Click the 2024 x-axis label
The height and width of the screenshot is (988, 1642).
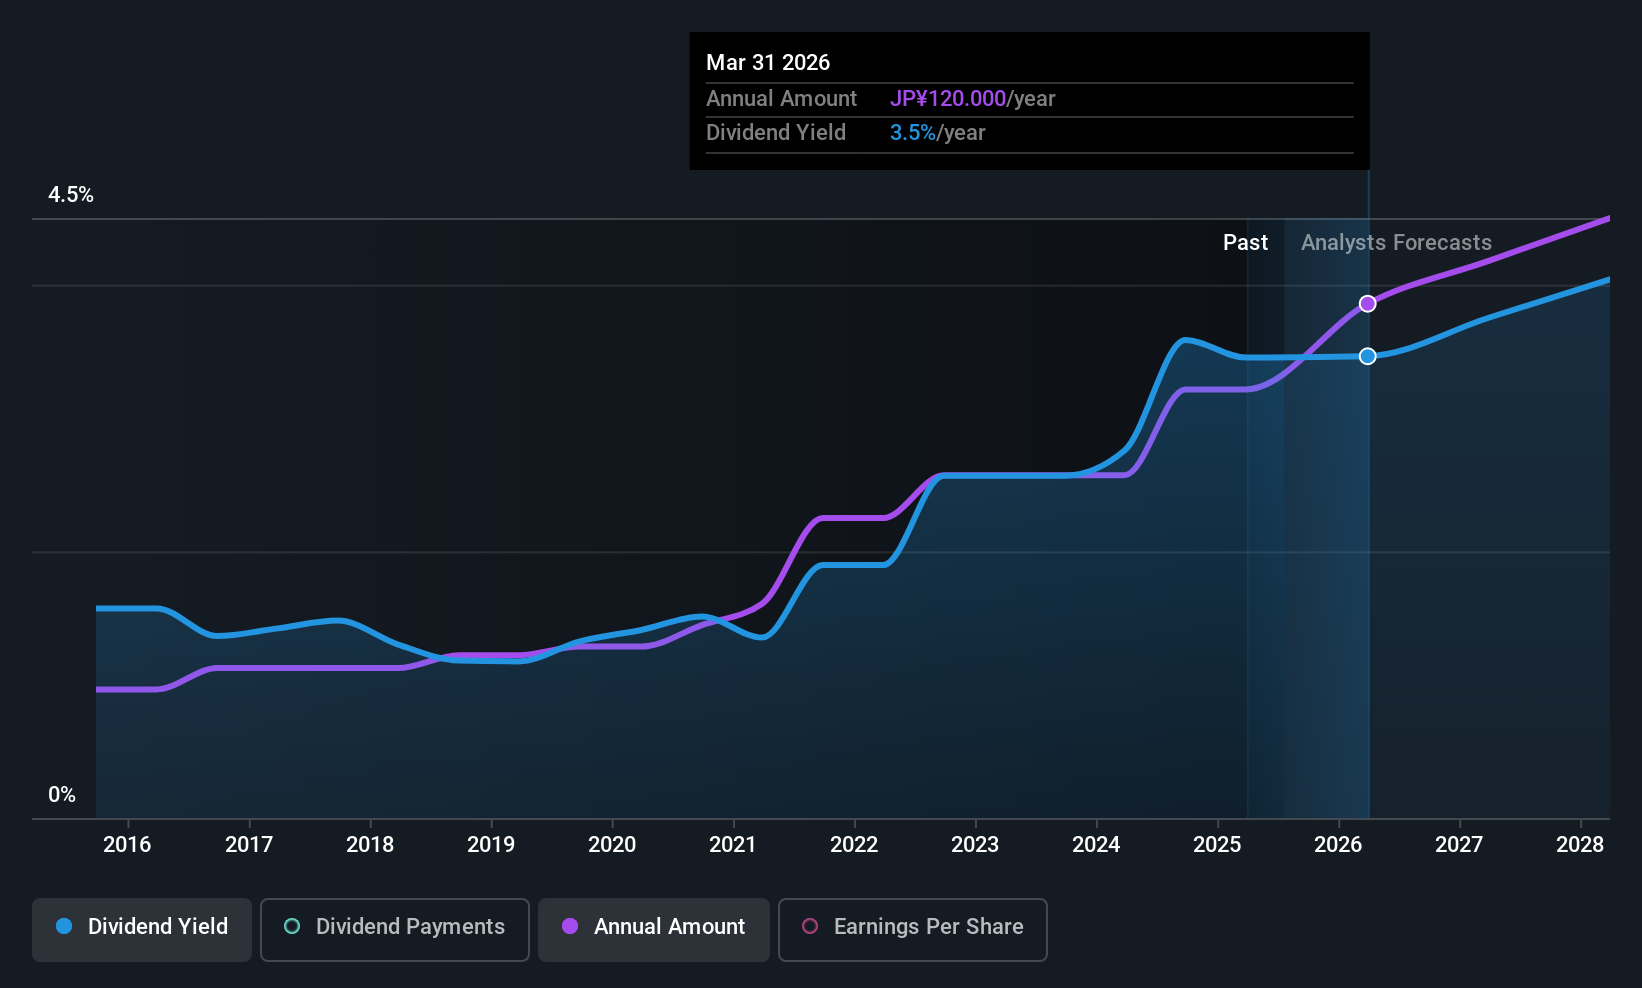(1096, 845)
